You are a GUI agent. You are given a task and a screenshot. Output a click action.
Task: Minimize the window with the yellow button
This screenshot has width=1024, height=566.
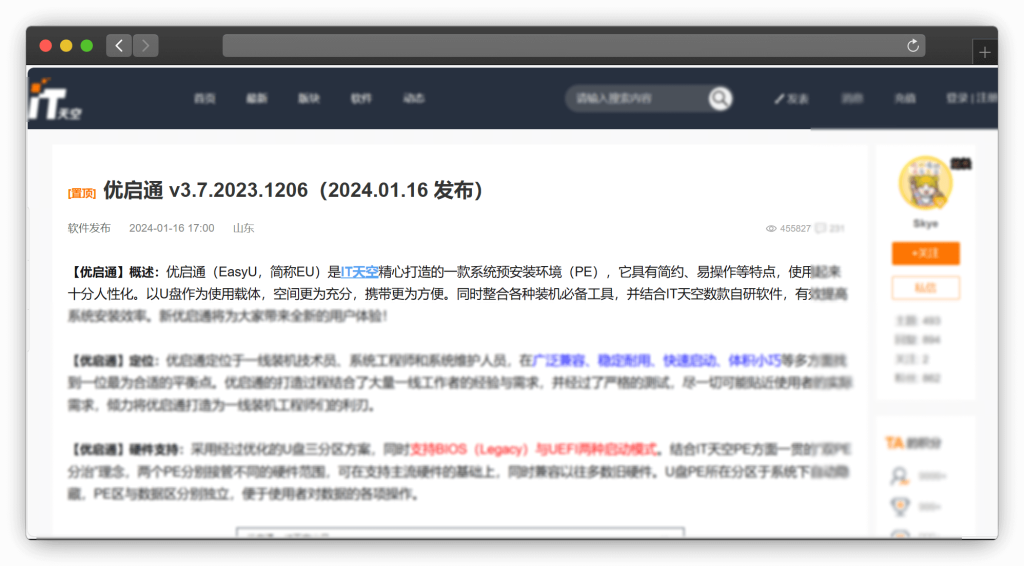pyautogui.click(x=66, y=46)
